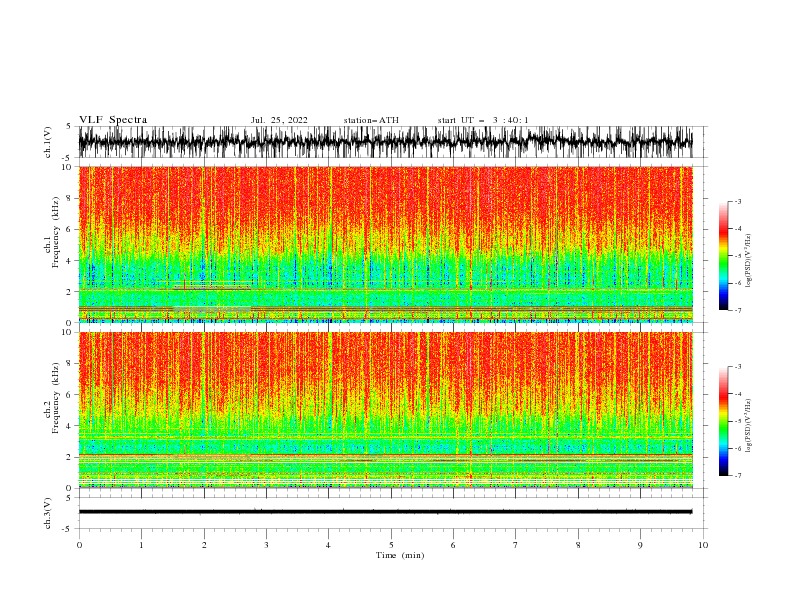The height and width of the screenshot is (612, 792).
Task: Click the "-3" label on ch.1 colorbar
Action: pos(737,201)
